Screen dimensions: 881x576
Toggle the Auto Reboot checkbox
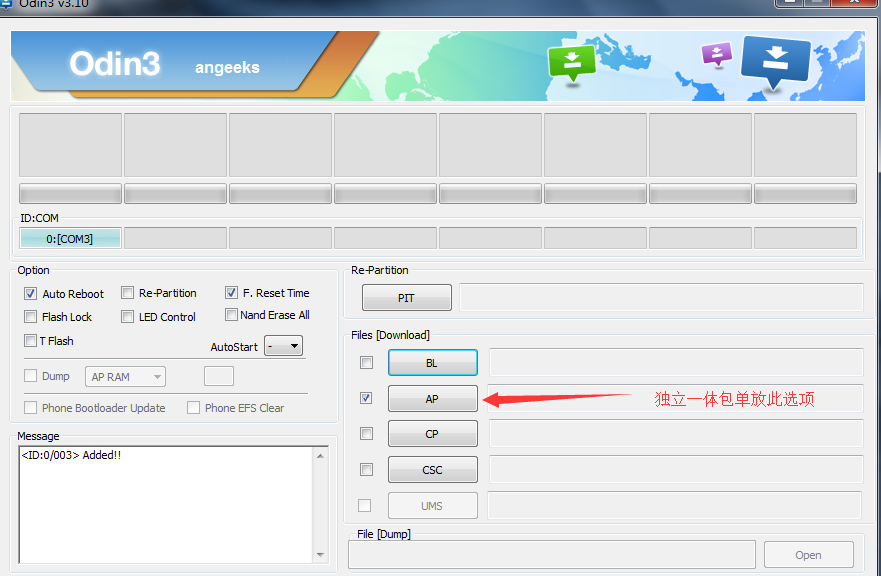coord(30,293)
